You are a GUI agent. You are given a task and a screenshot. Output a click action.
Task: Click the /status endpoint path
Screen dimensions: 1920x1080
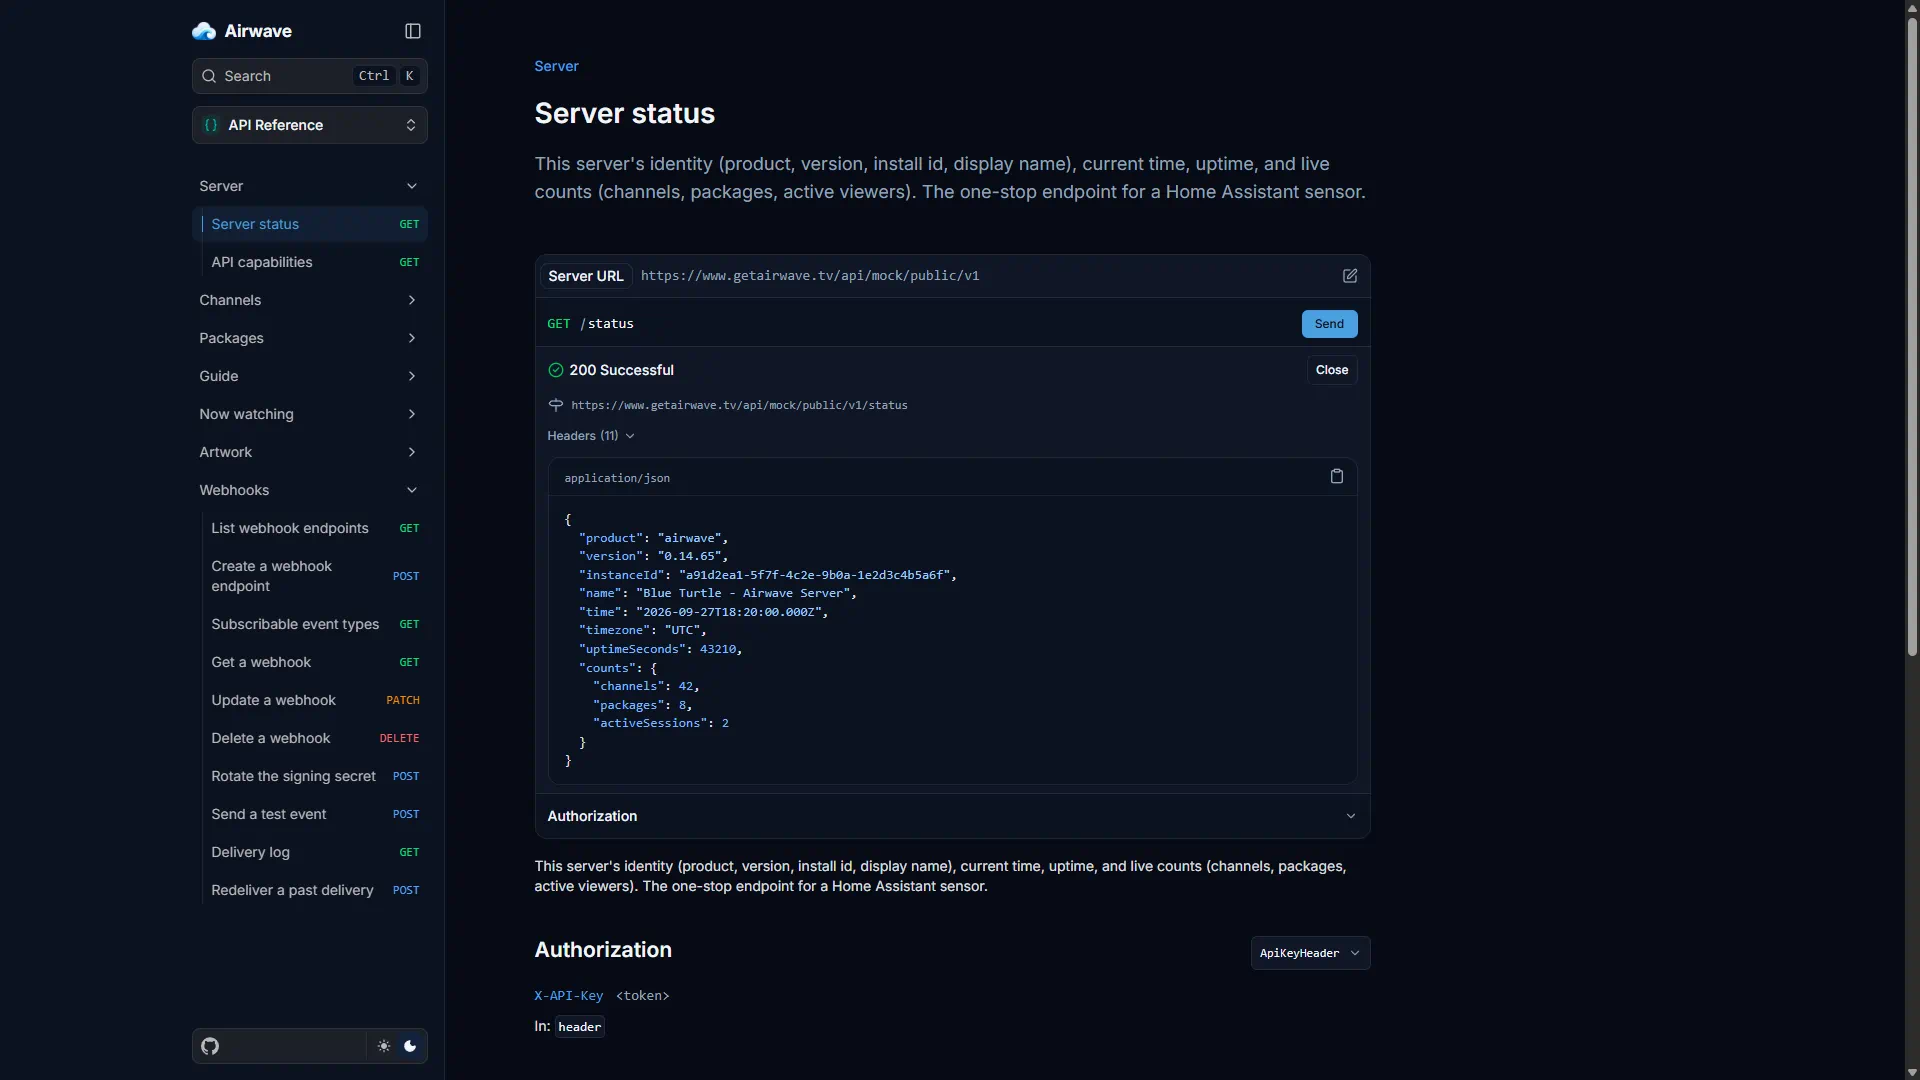click(x=607, y=324)
